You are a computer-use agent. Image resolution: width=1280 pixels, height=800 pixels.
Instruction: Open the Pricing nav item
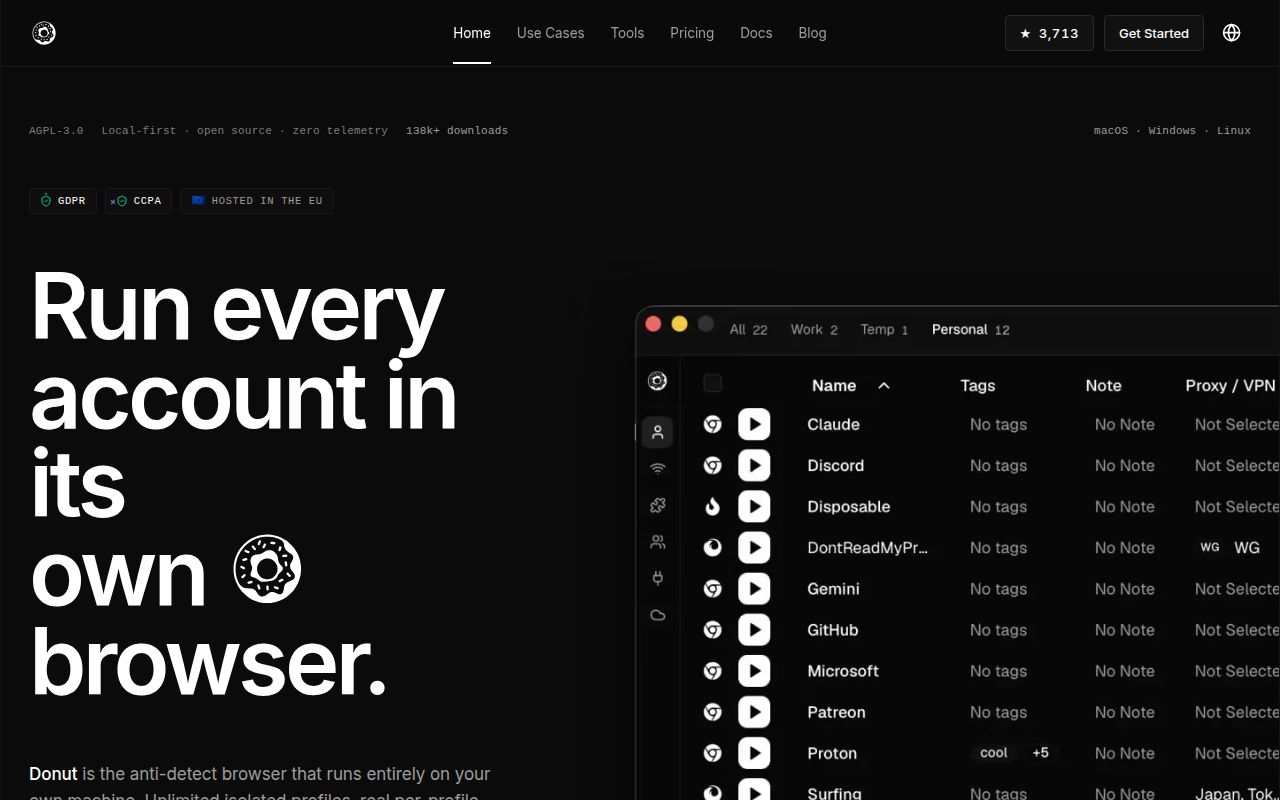tap(692, 33)
